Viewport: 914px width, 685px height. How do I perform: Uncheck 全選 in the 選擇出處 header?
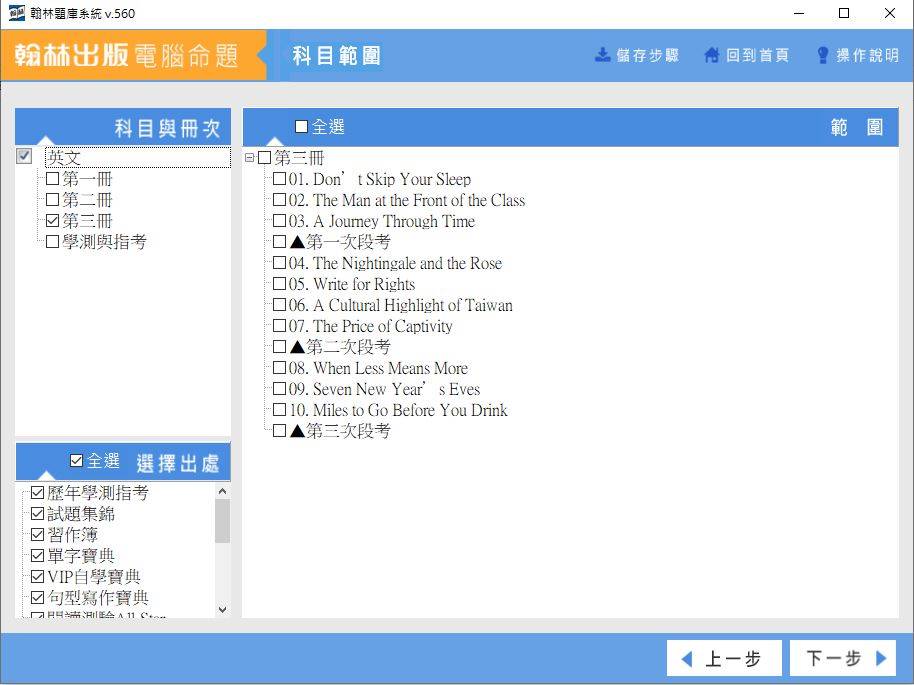pos(76,461)
